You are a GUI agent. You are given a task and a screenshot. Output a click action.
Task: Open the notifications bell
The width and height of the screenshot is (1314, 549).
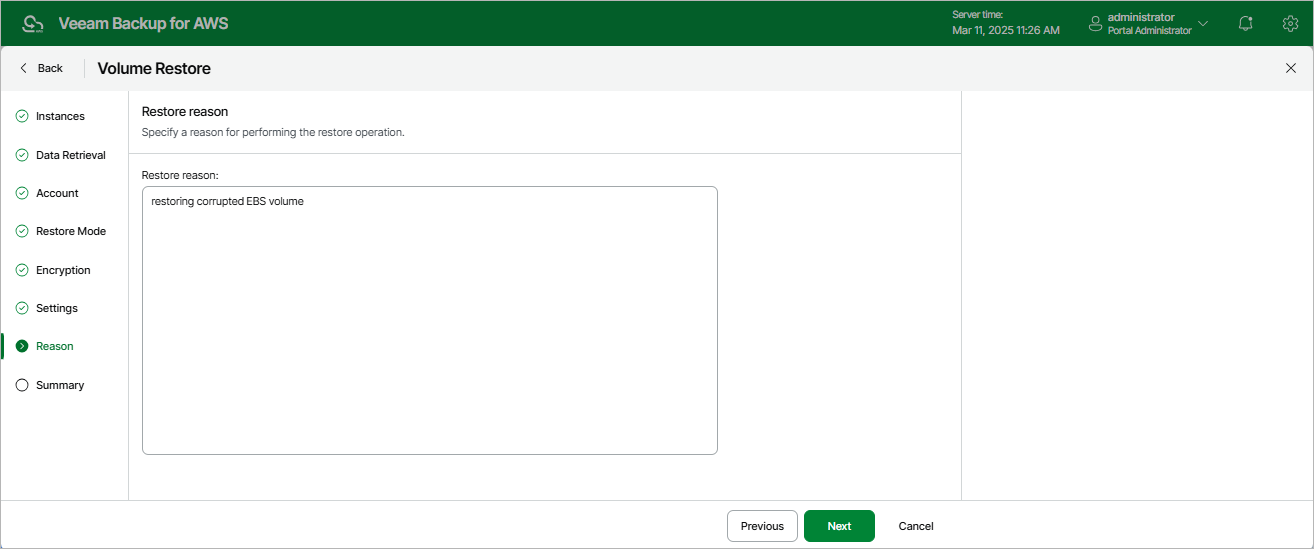pos(1246,23)
